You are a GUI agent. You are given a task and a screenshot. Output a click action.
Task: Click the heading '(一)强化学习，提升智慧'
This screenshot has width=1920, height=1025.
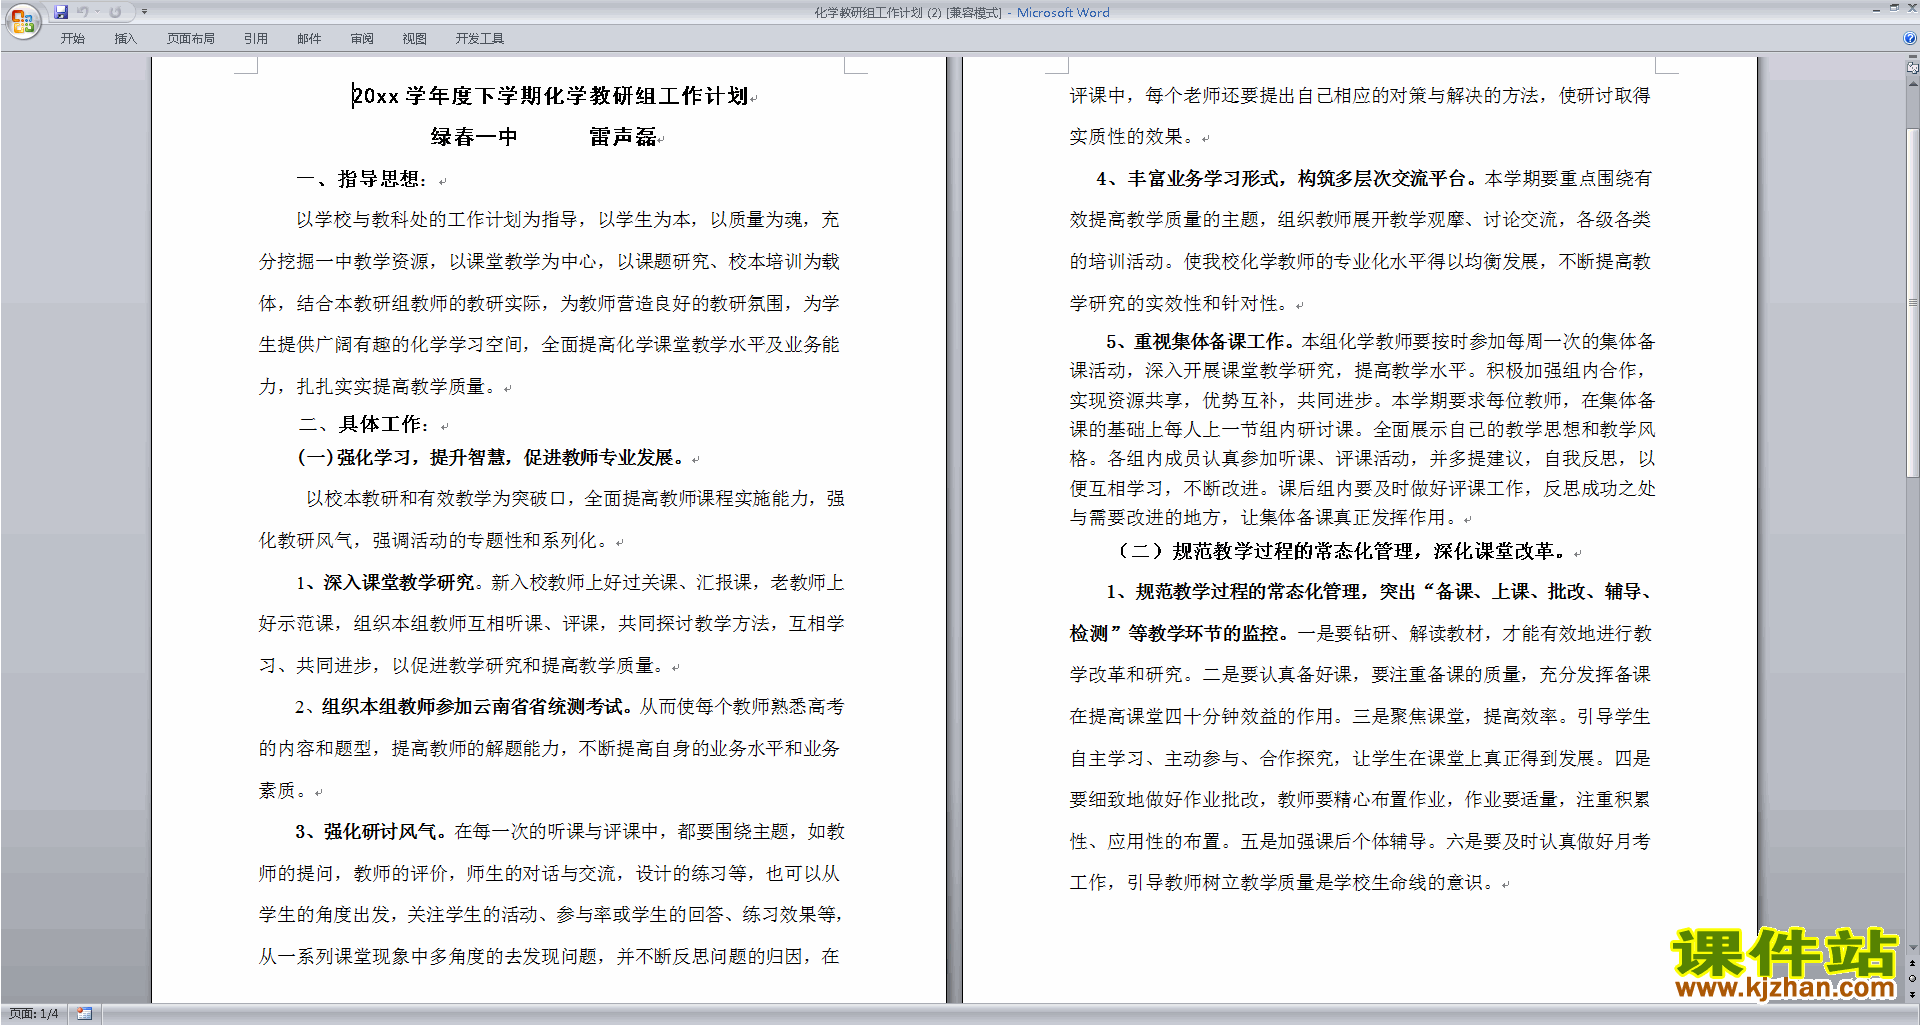404,457
